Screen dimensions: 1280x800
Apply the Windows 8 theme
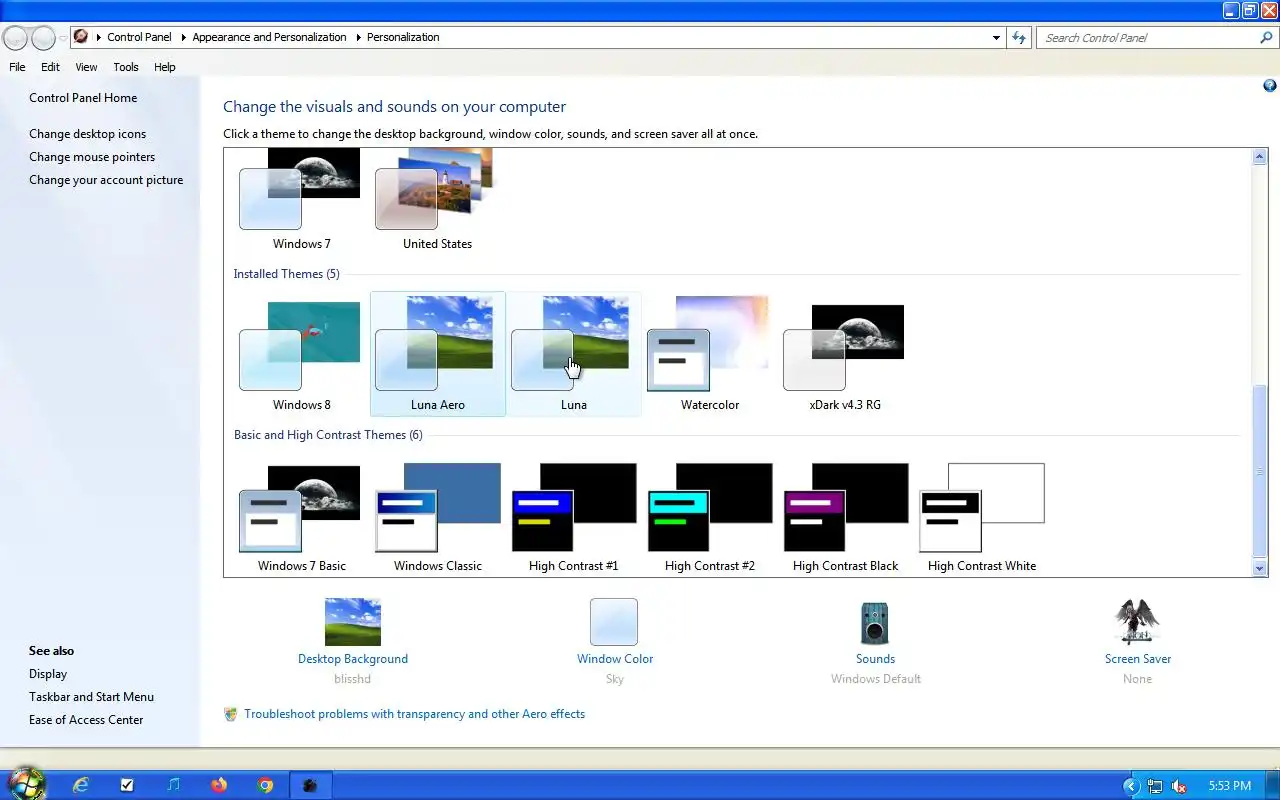pos(301,354)
